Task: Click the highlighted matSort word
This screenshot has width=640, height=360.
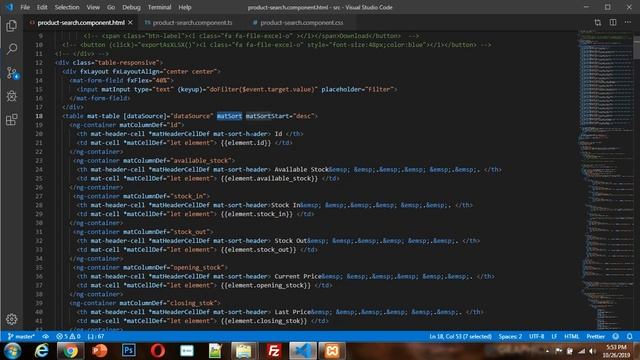Action: (229, 116)
